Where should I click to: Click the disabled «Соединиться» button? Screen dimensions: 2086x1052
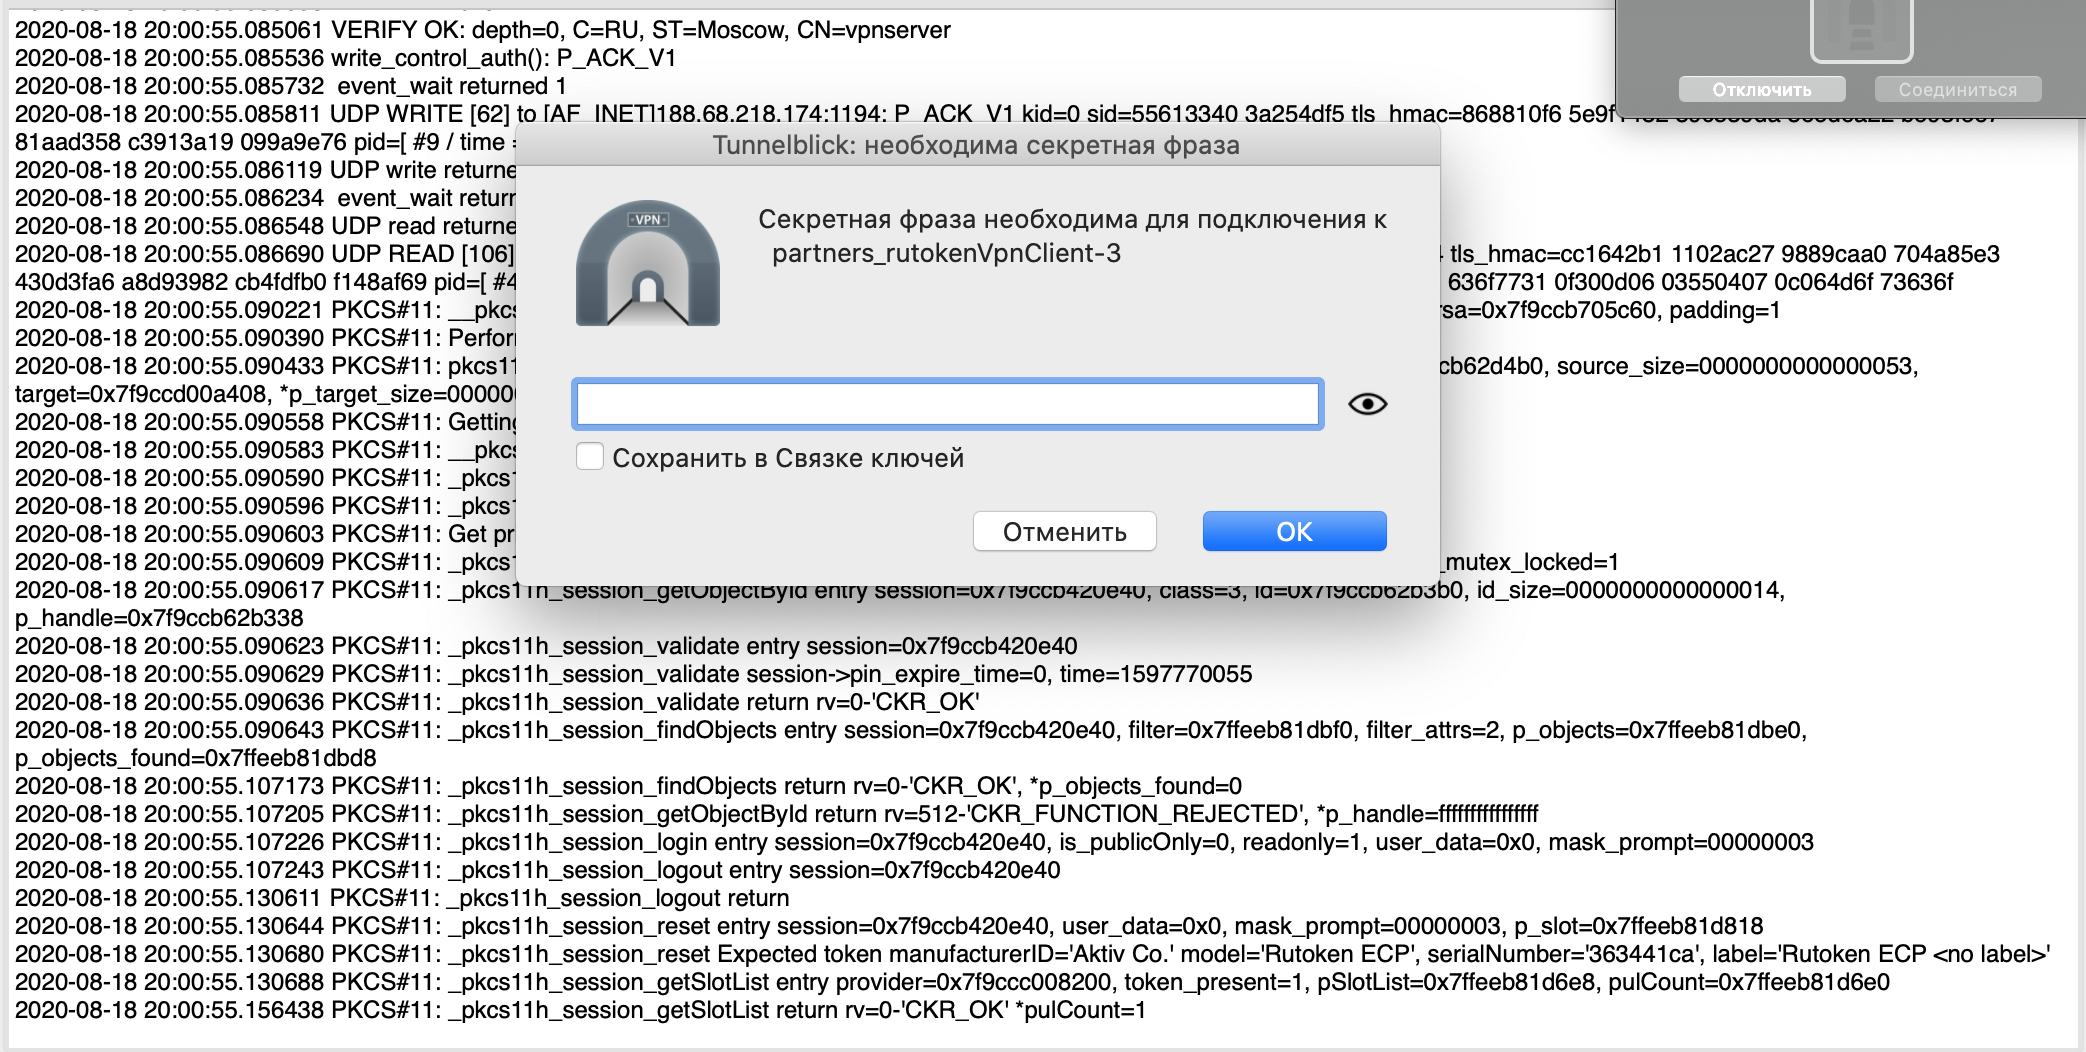click(1957, 88)
